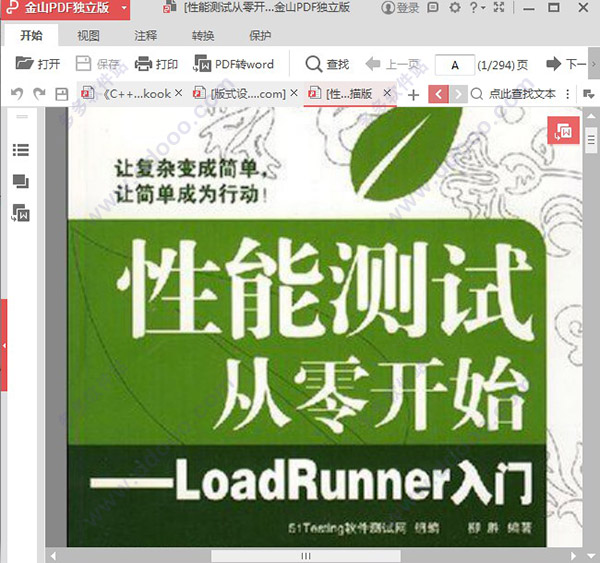
Task: Click the sidebar drag handle at top
Action: (22, 116)
